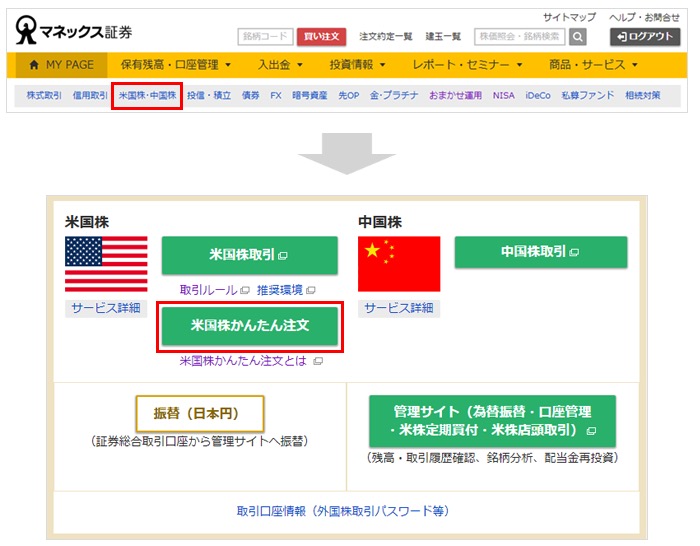Viewport: 700px width, 546px height.
Task: Expand the レポート・セミナー dropdown menu
Action: coord(467,65)
